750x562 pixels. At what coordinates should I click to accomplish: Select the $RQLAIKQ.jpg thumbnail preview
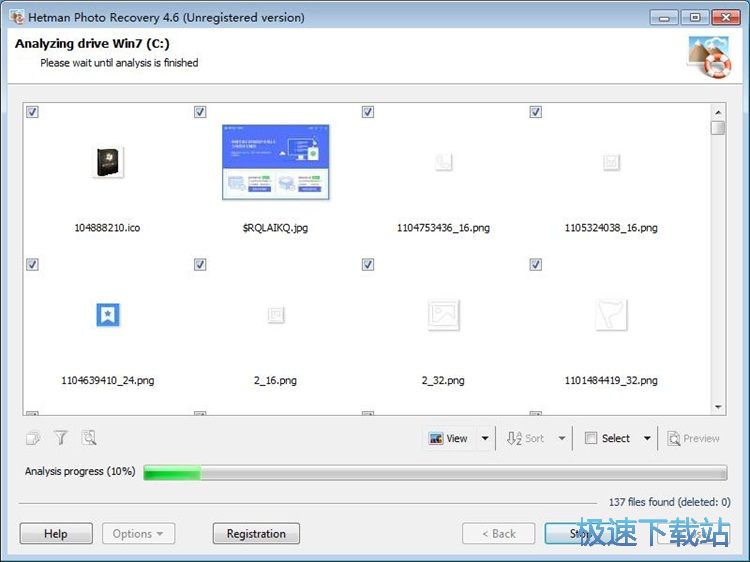click(275, 162)
